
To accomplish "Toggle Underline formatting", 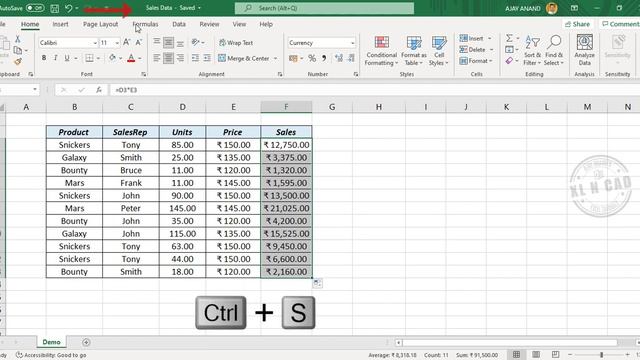I will point(67,58).
